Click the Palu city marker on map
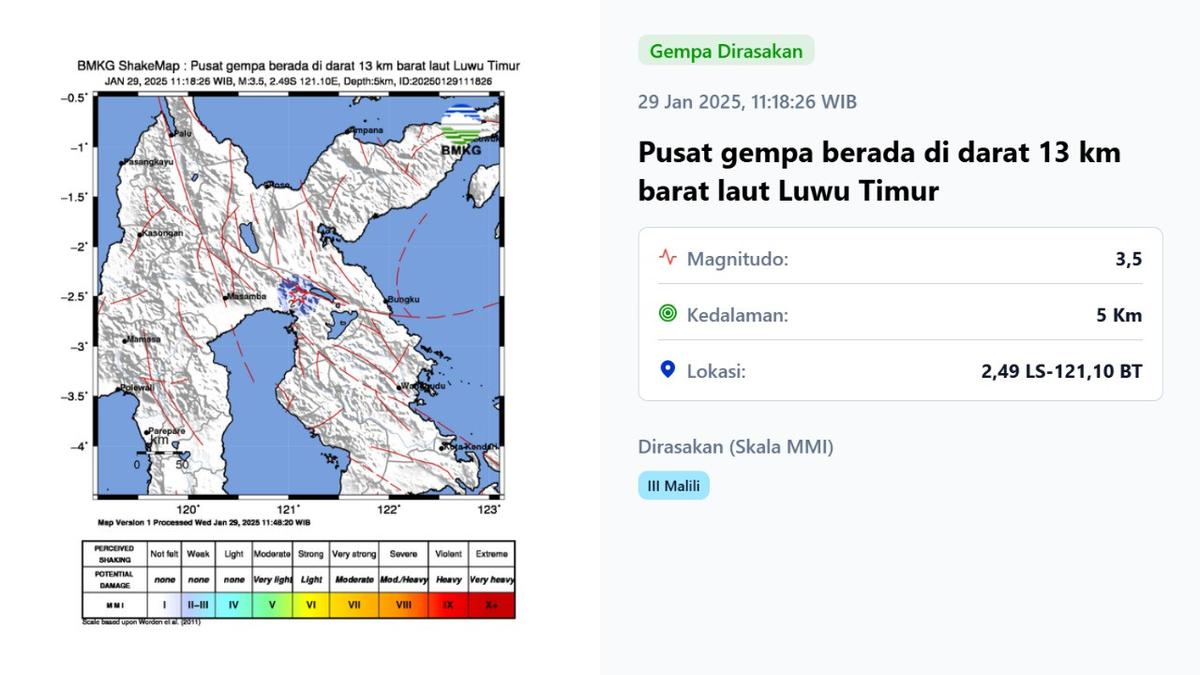The width and height of the screenshot is (1200, 675). [172, 133]
